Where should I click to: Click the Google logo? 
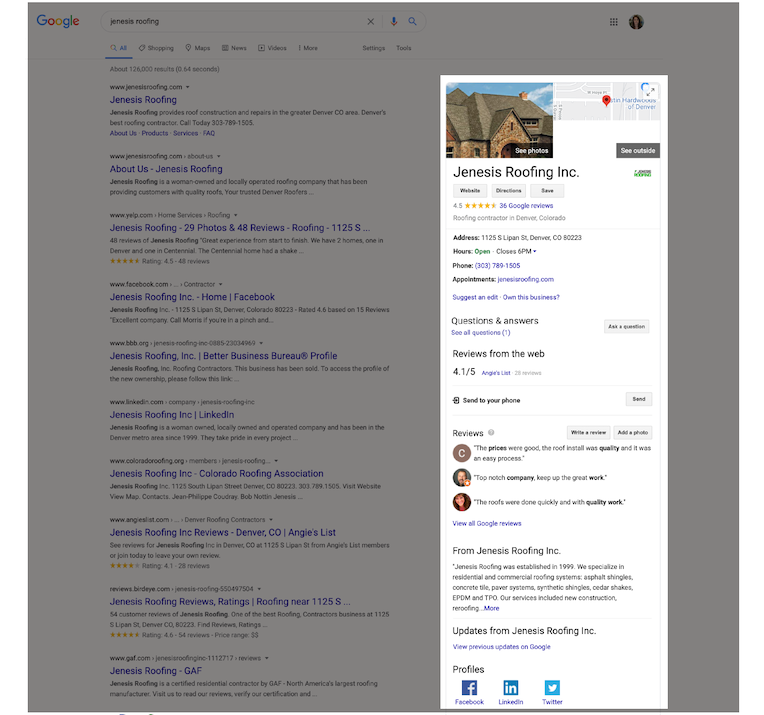click(x=58, y=21)
